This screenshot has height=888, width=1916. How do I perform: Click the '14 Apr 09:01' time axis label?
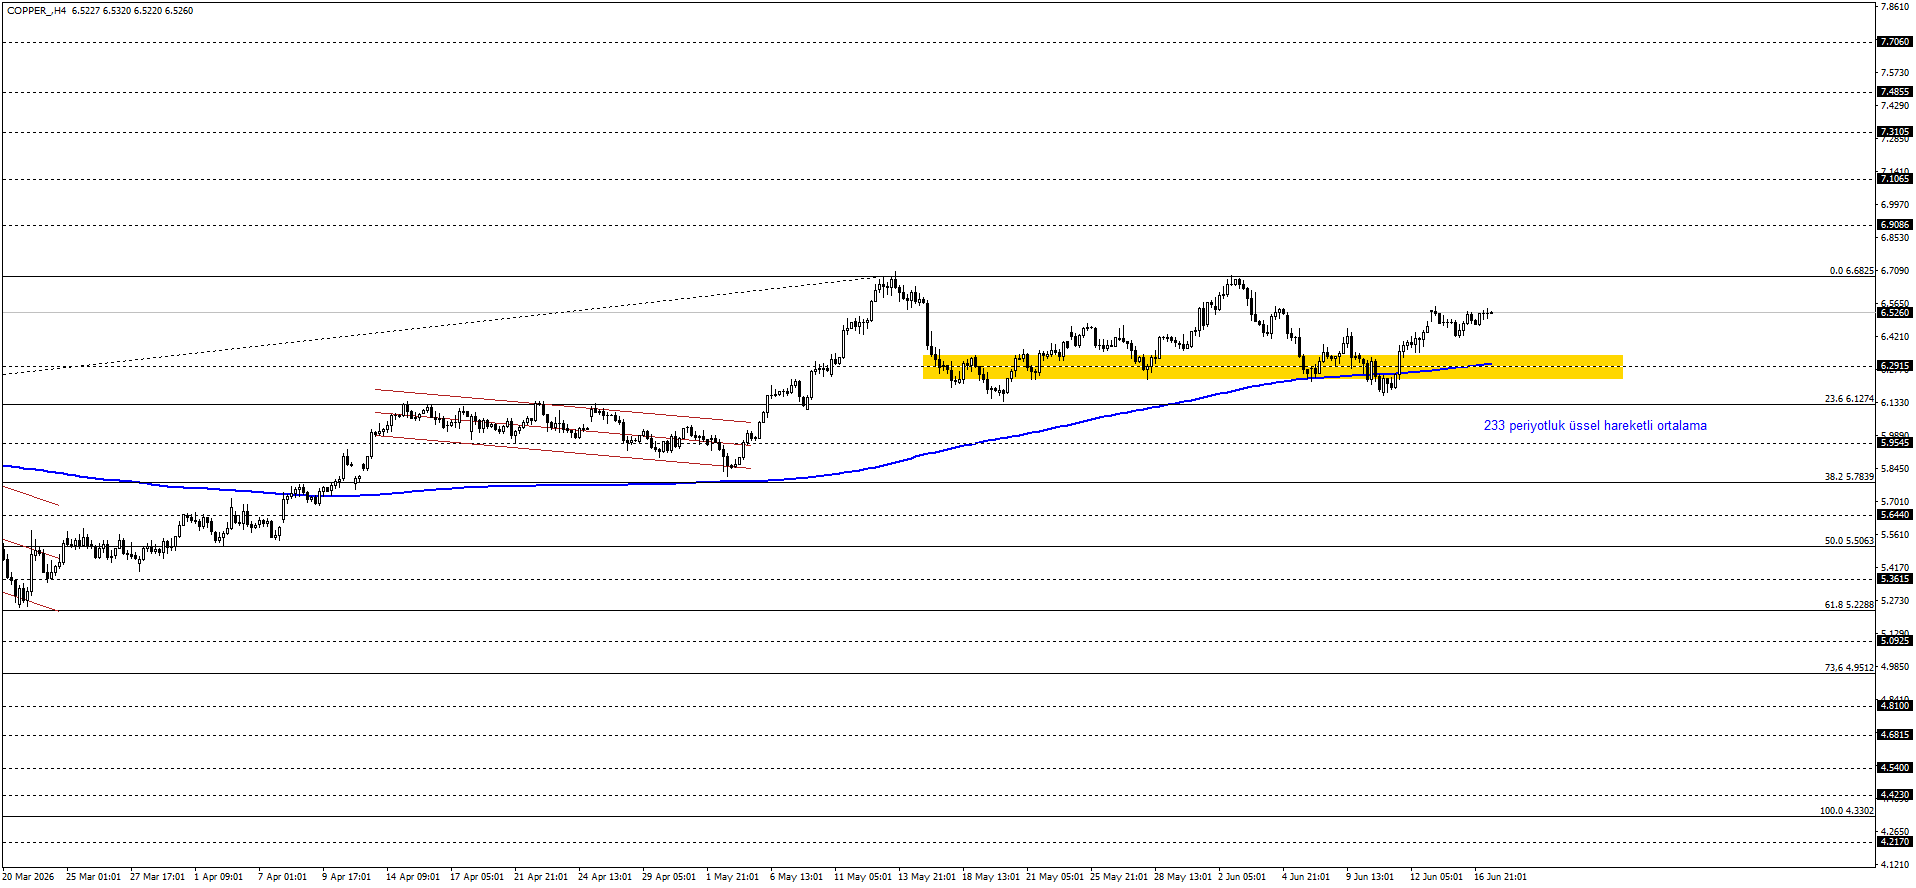[x=413, y=877]
